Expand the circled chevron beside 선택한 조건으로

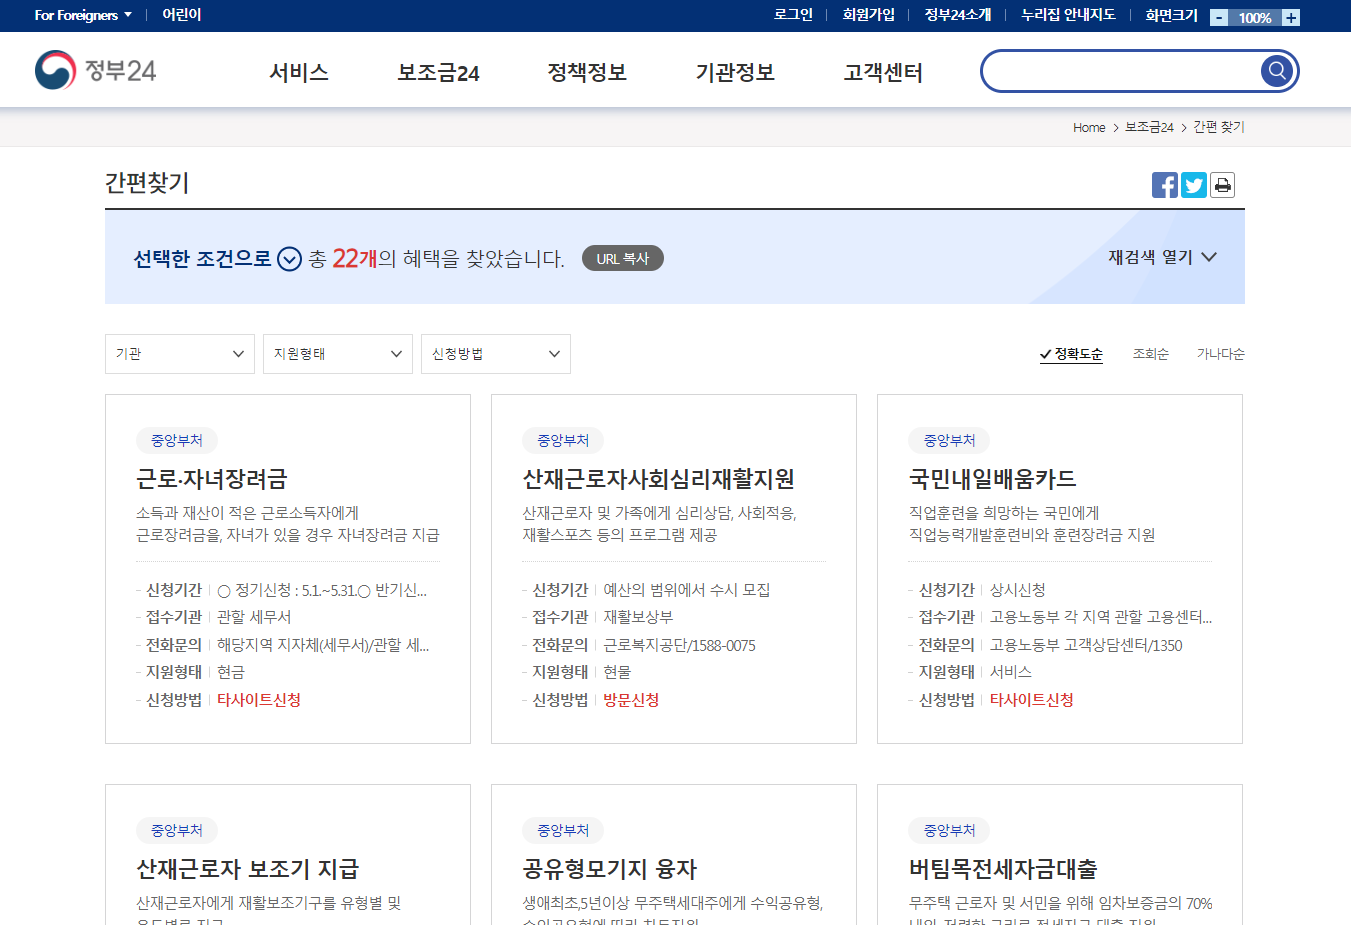[288, 257]
